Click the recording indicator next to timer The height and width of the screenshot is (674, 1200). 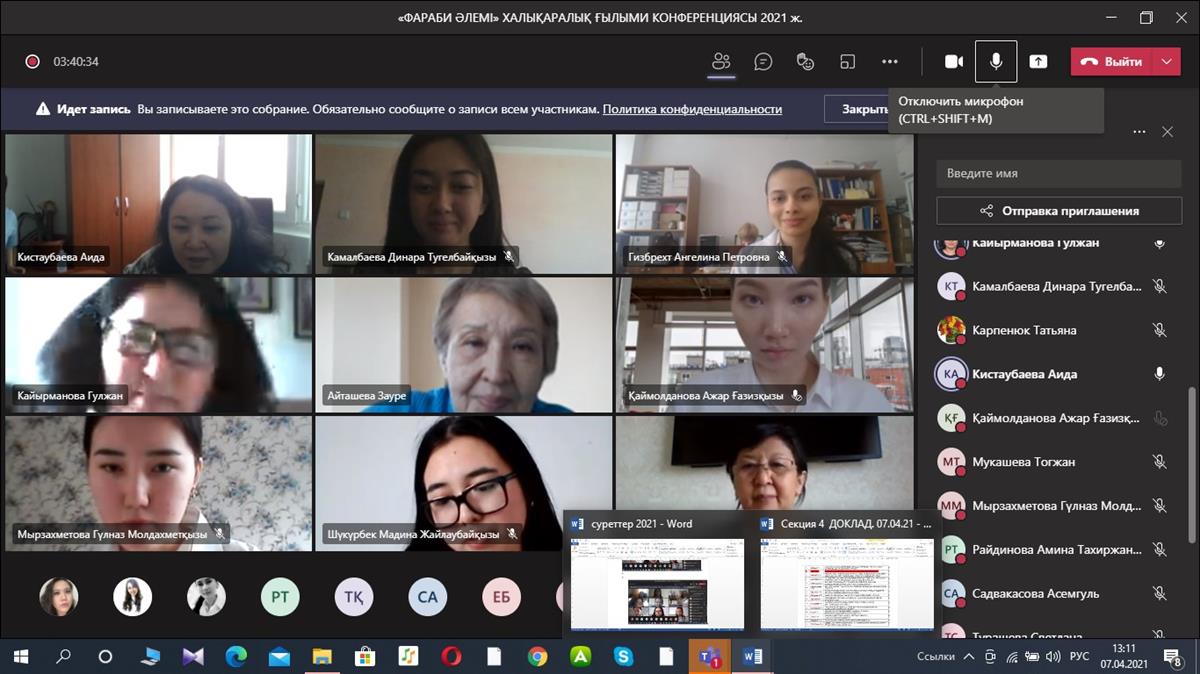point(32,61)
